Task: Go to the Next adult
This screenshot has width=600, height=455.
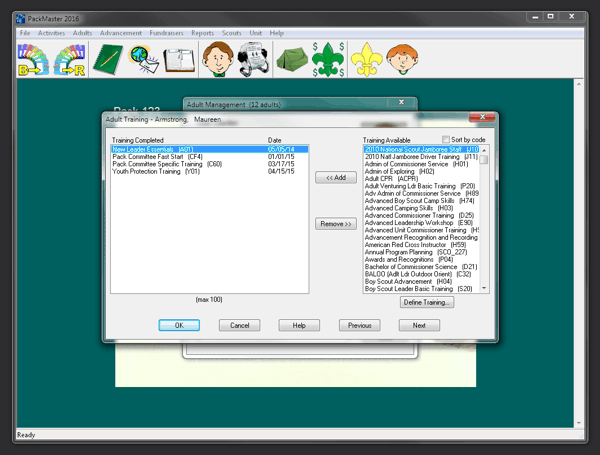Action: click(x=419, y=325)
